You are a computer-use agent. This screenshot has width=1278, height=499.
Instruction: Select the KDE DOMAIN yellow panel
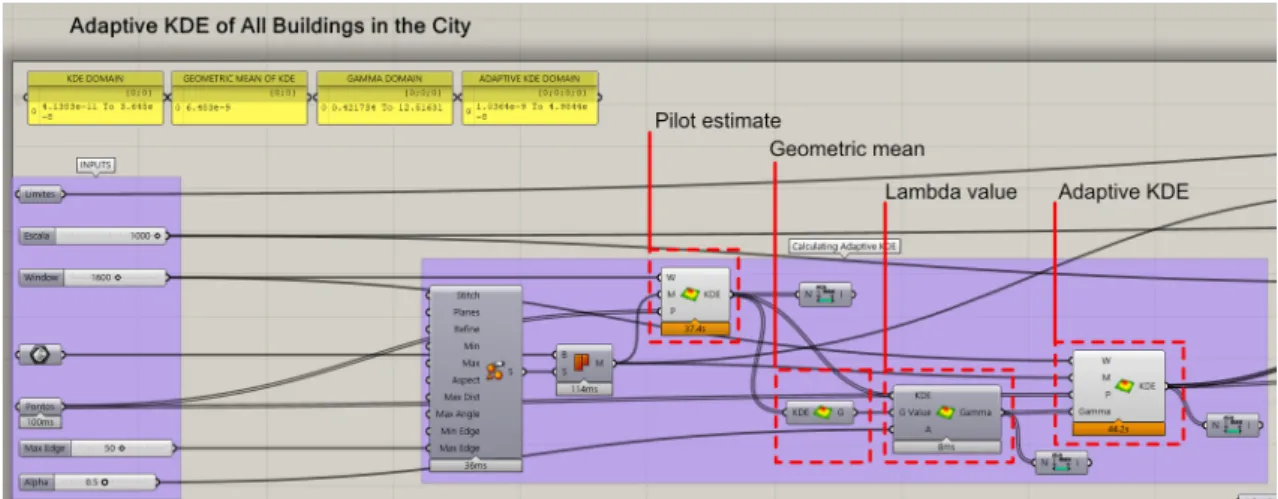(95, 97)
